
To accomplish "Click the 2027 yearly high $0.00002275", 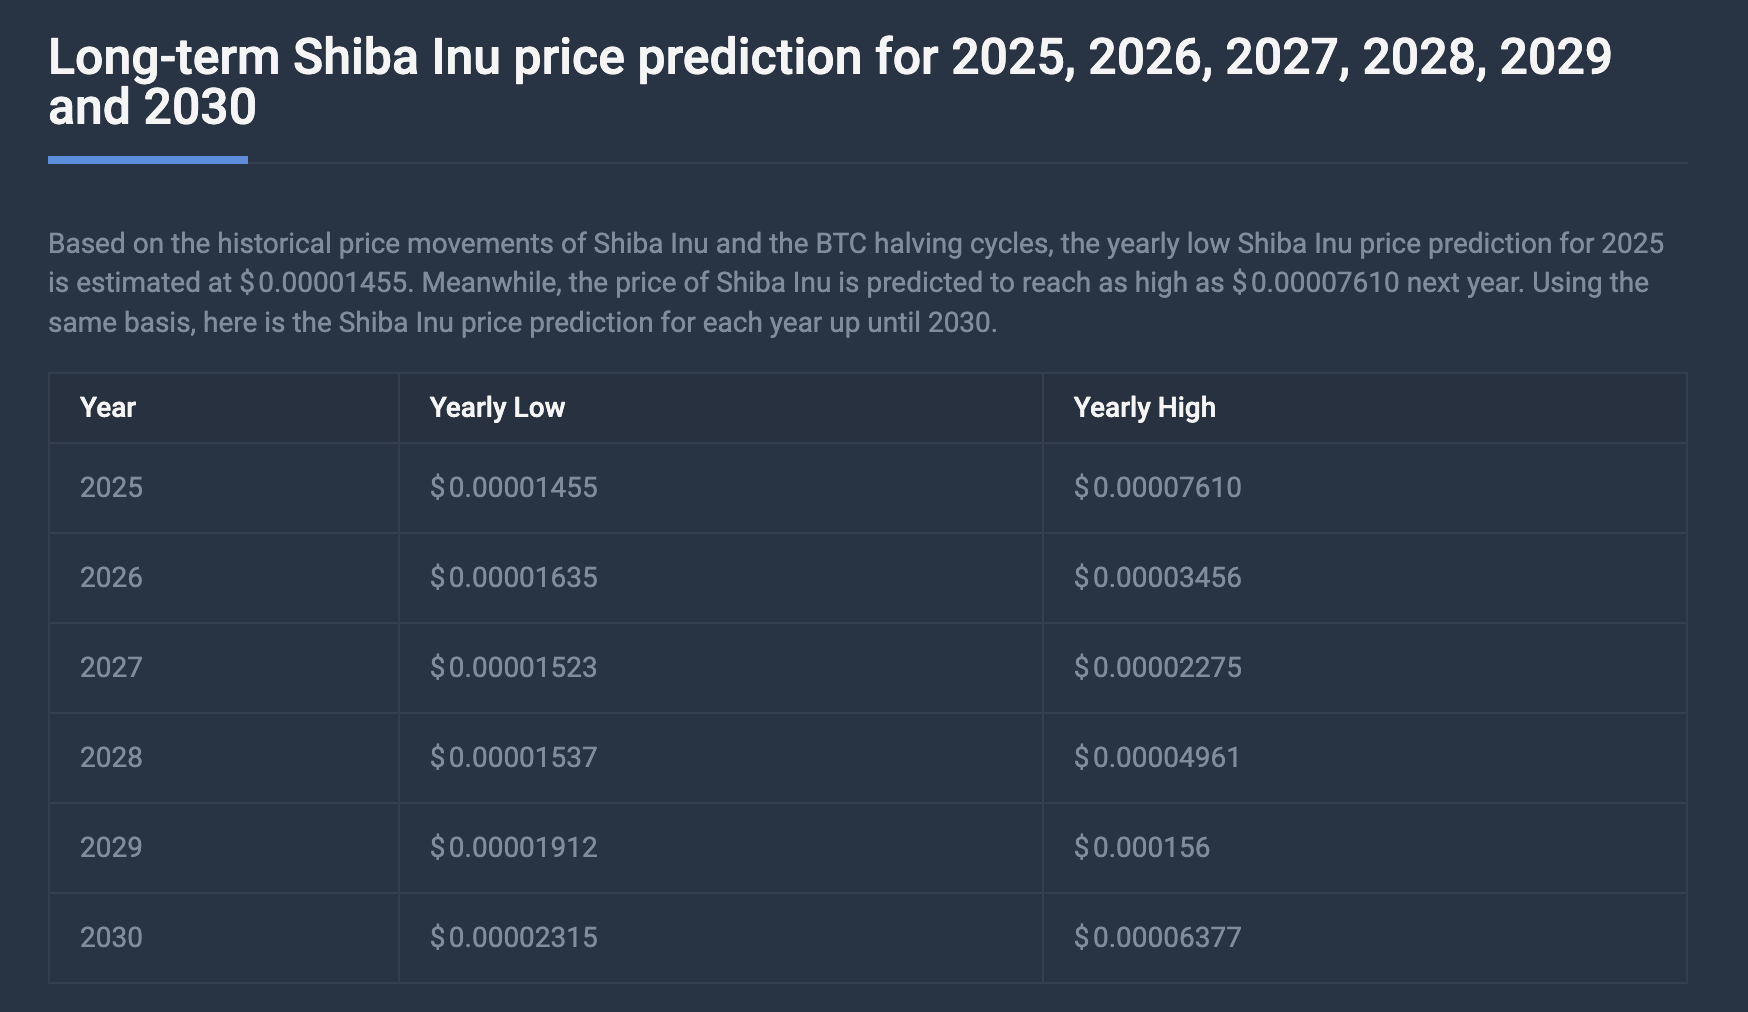I will tap(1158, 668).
